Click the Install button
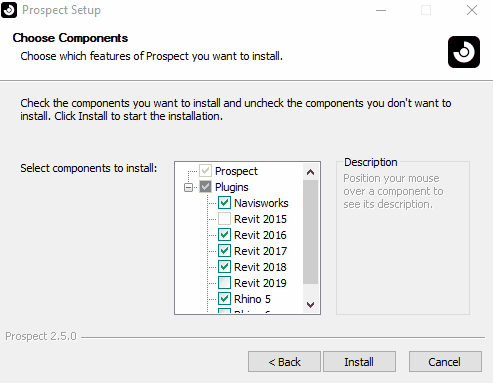Screen dimensions: 493x383 (359, 362)
